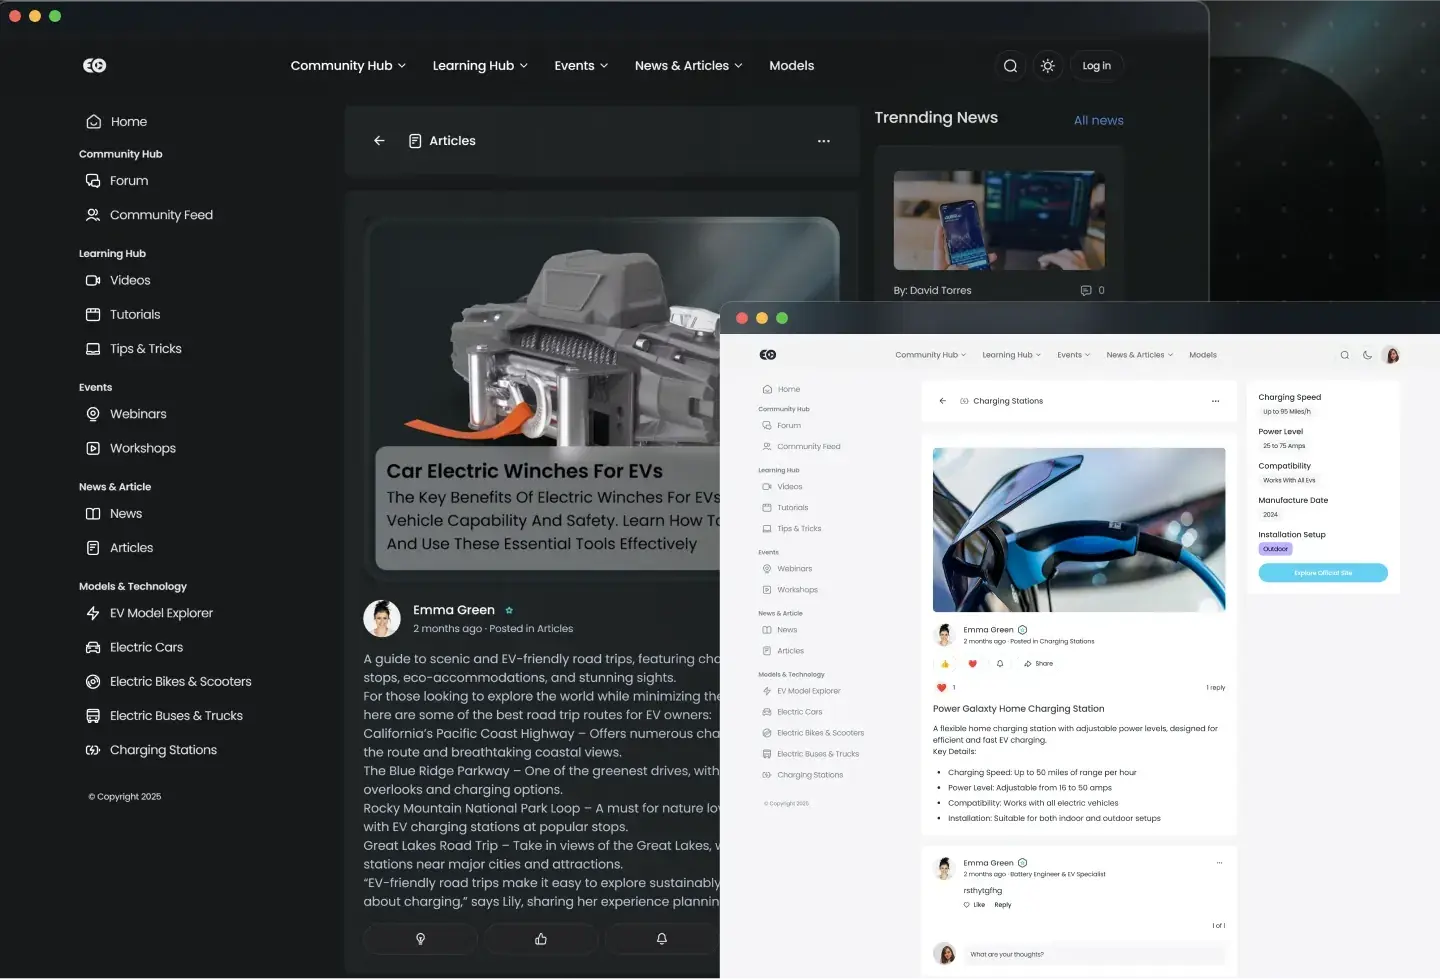Screen dimensions: 1440x979
Task: Click All news link
Action: coord(1098,121)
